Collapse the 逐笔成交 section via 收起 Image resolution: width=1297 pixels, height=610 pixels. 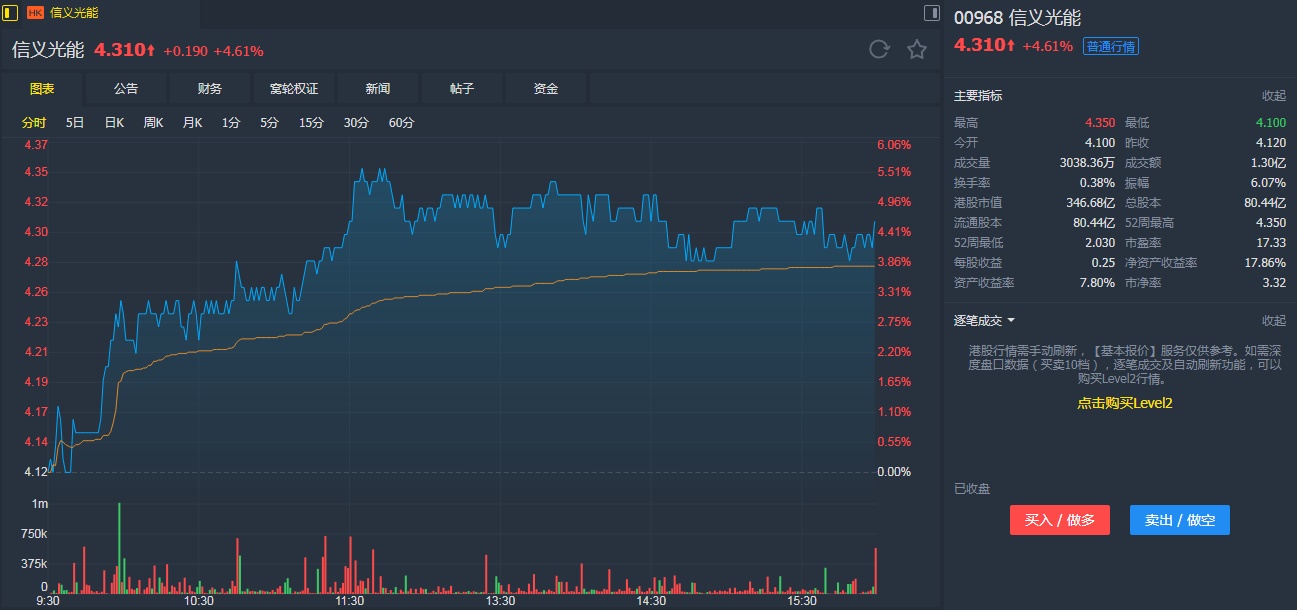(x=1273, y=321)
